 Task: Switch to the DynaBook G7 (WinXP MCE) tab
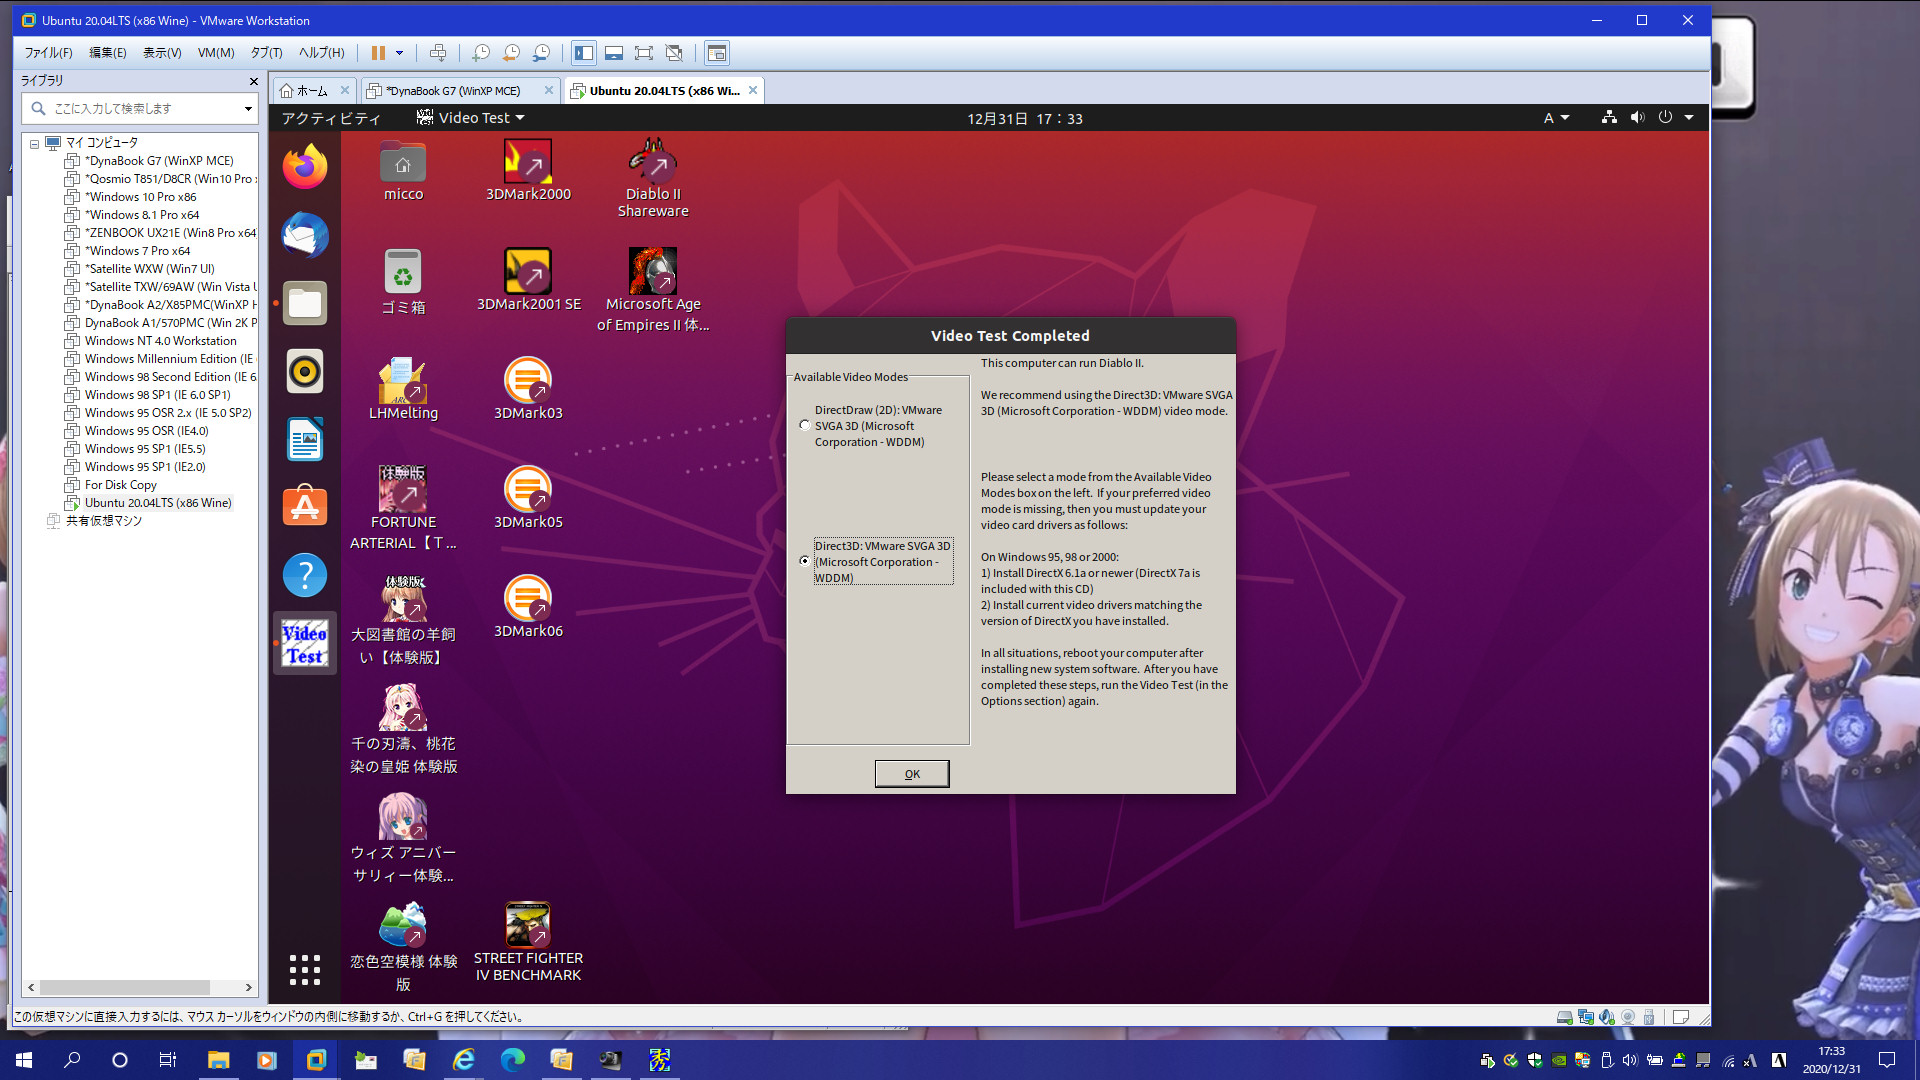pos(452,91)
